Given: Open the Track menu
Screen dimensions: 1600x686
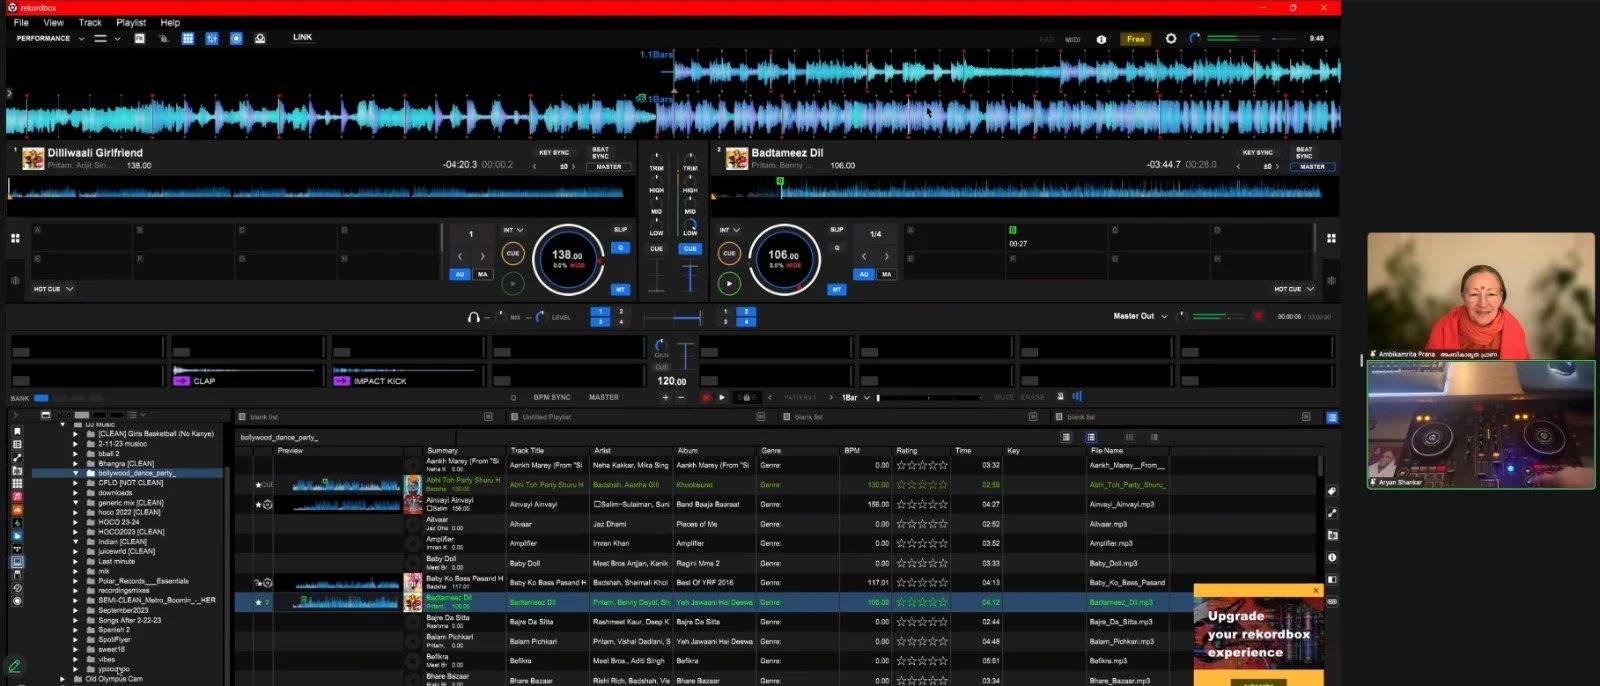Looking at the screenshot, I should click(90, 22).
